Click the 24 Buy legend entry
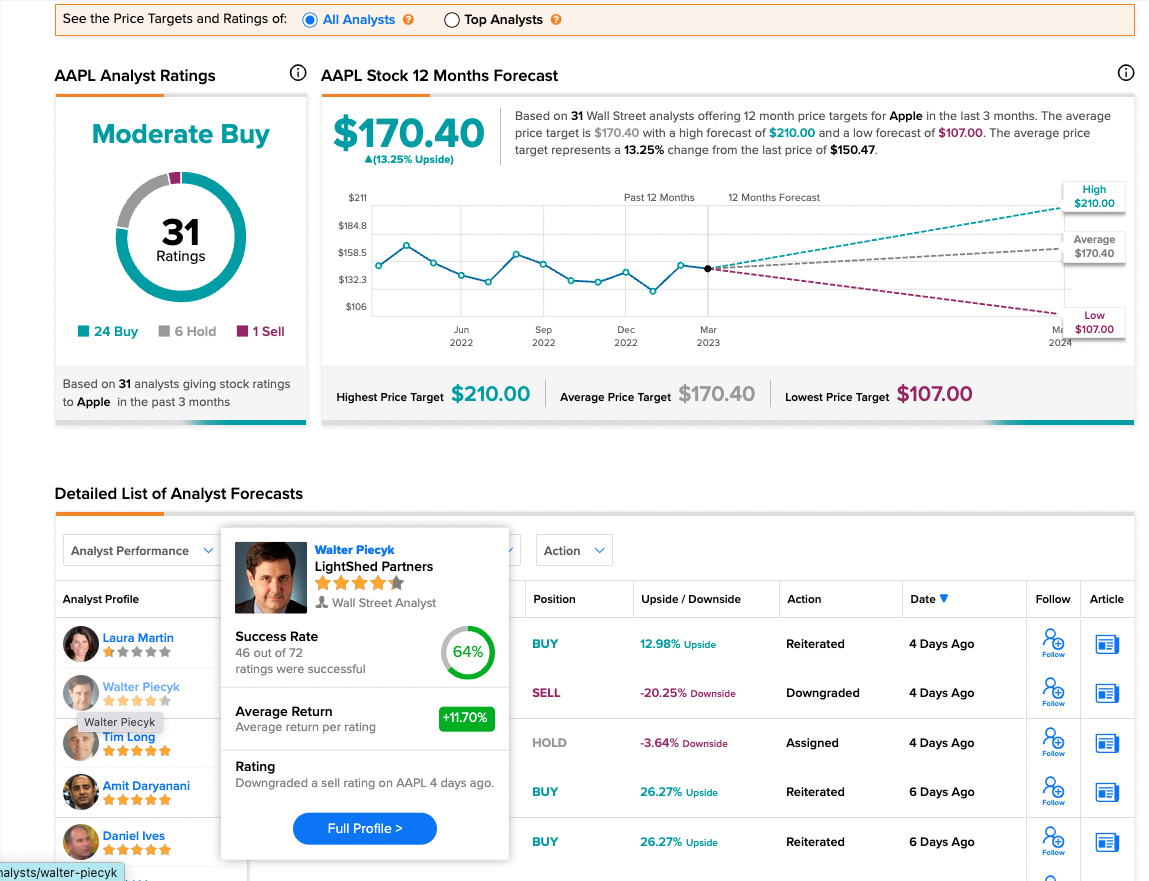 point(108,331)
